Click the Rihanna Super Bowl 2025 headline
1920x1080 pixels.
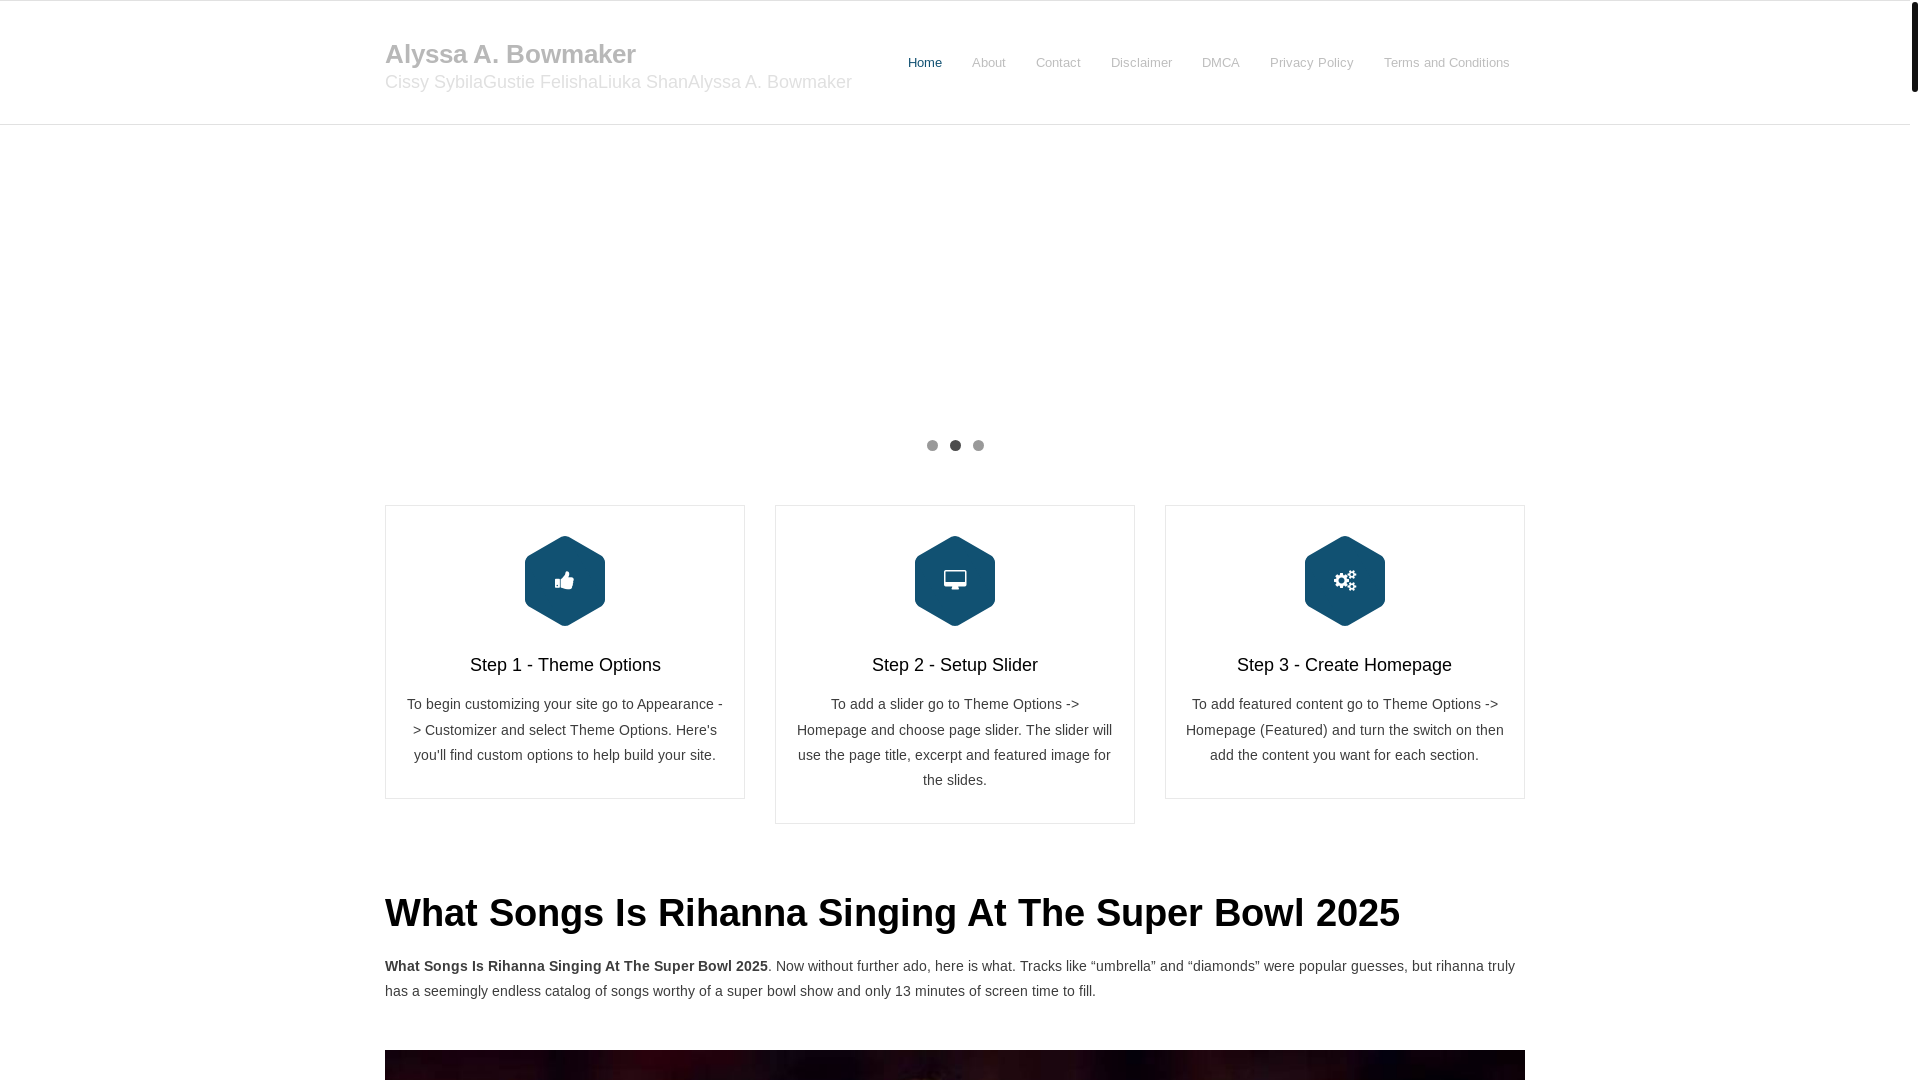(x=892, y=913)
